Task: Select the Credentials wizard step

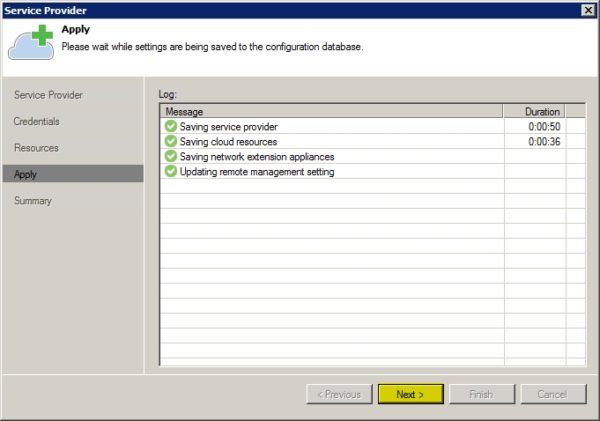Action: pos(36,121)
